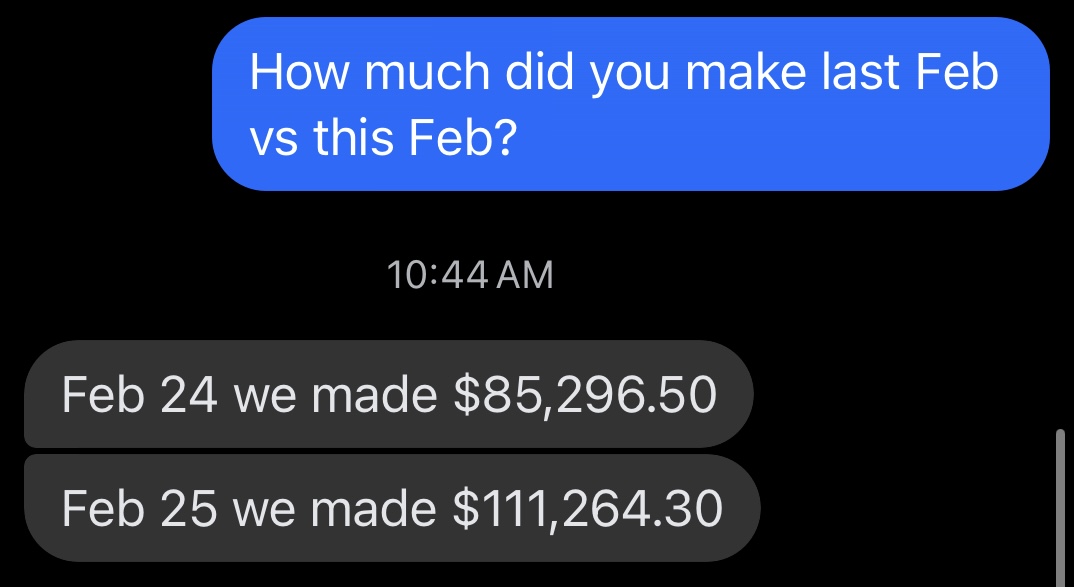Tap the "Feb 24" date text

(140, 396)
